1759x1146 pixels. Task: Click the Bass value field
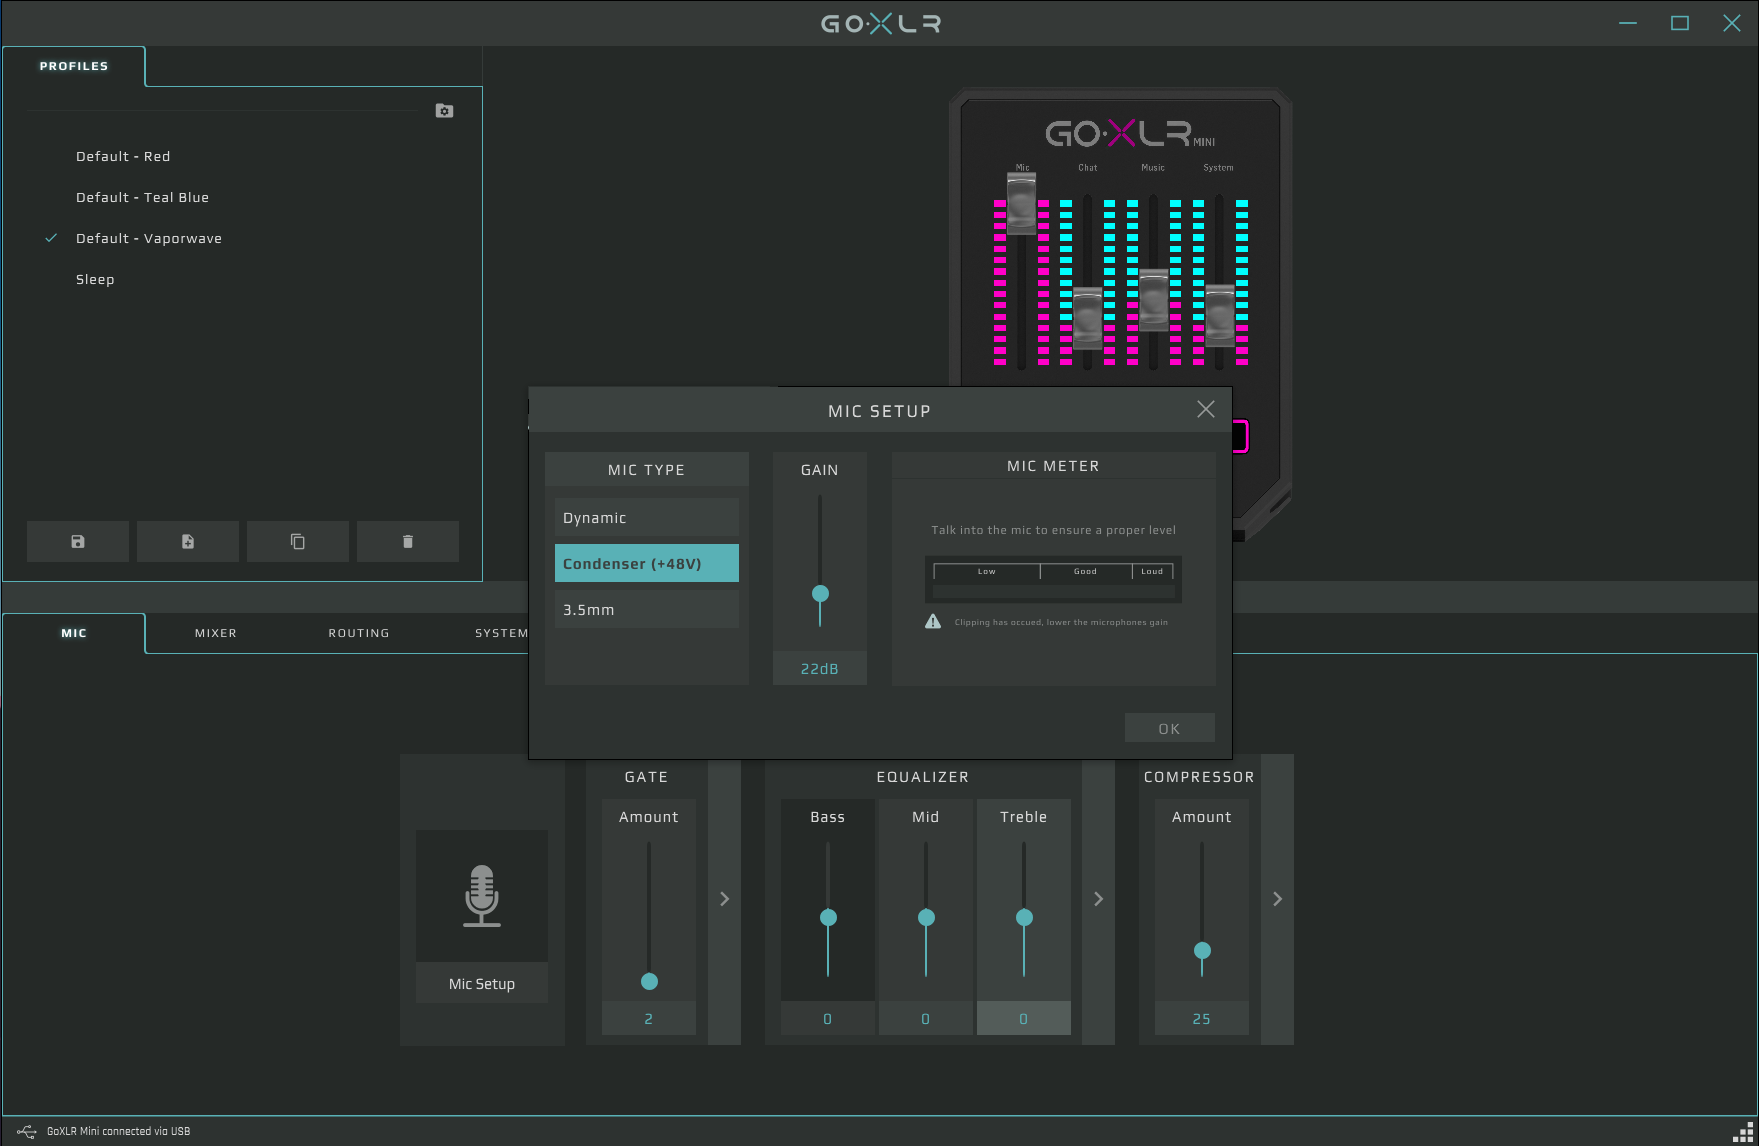(x=828, y=1018)
